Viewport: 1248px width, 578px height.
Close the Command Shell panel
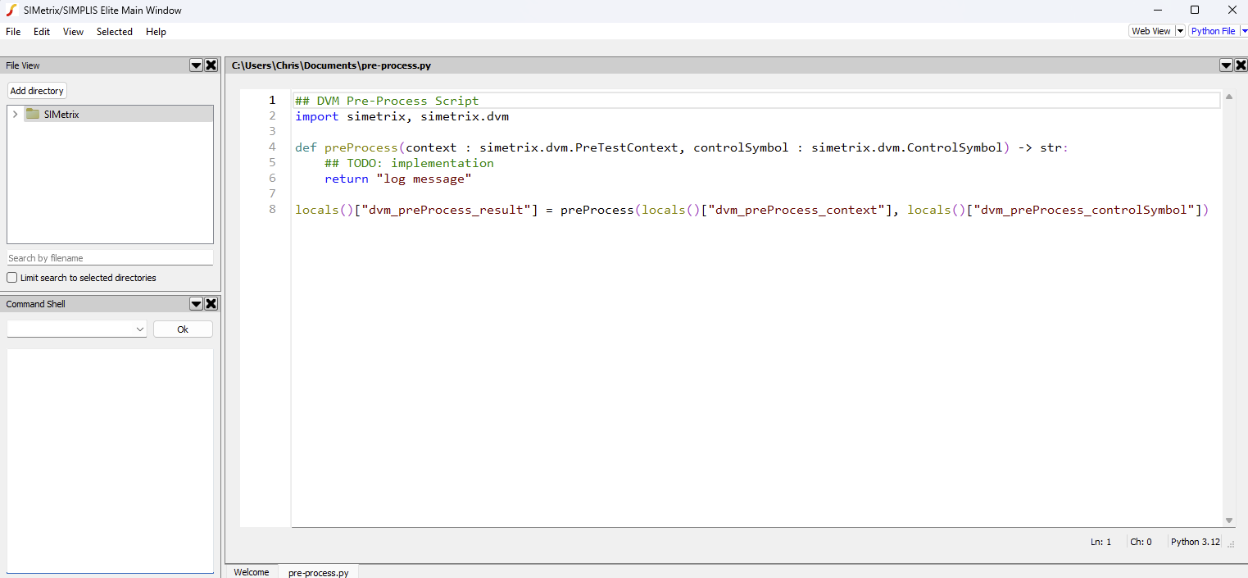point(210,303)
